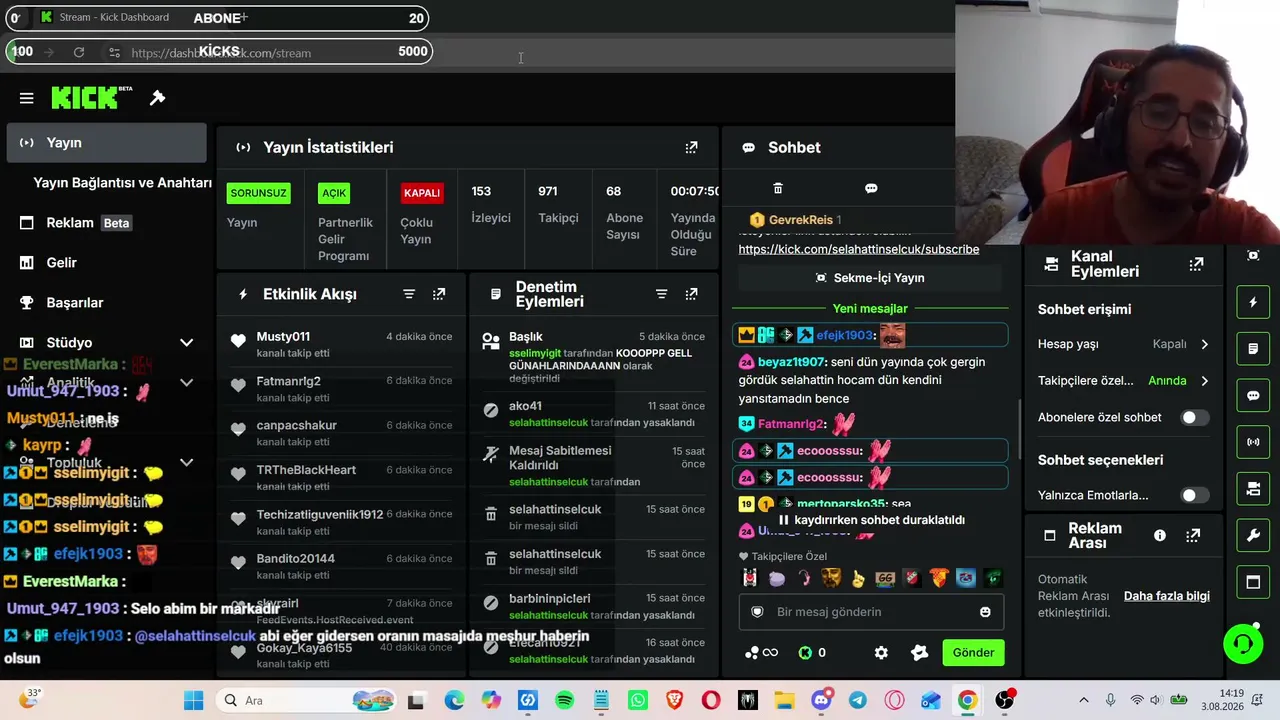Select TRTheBlackHeart follow event

340,478
